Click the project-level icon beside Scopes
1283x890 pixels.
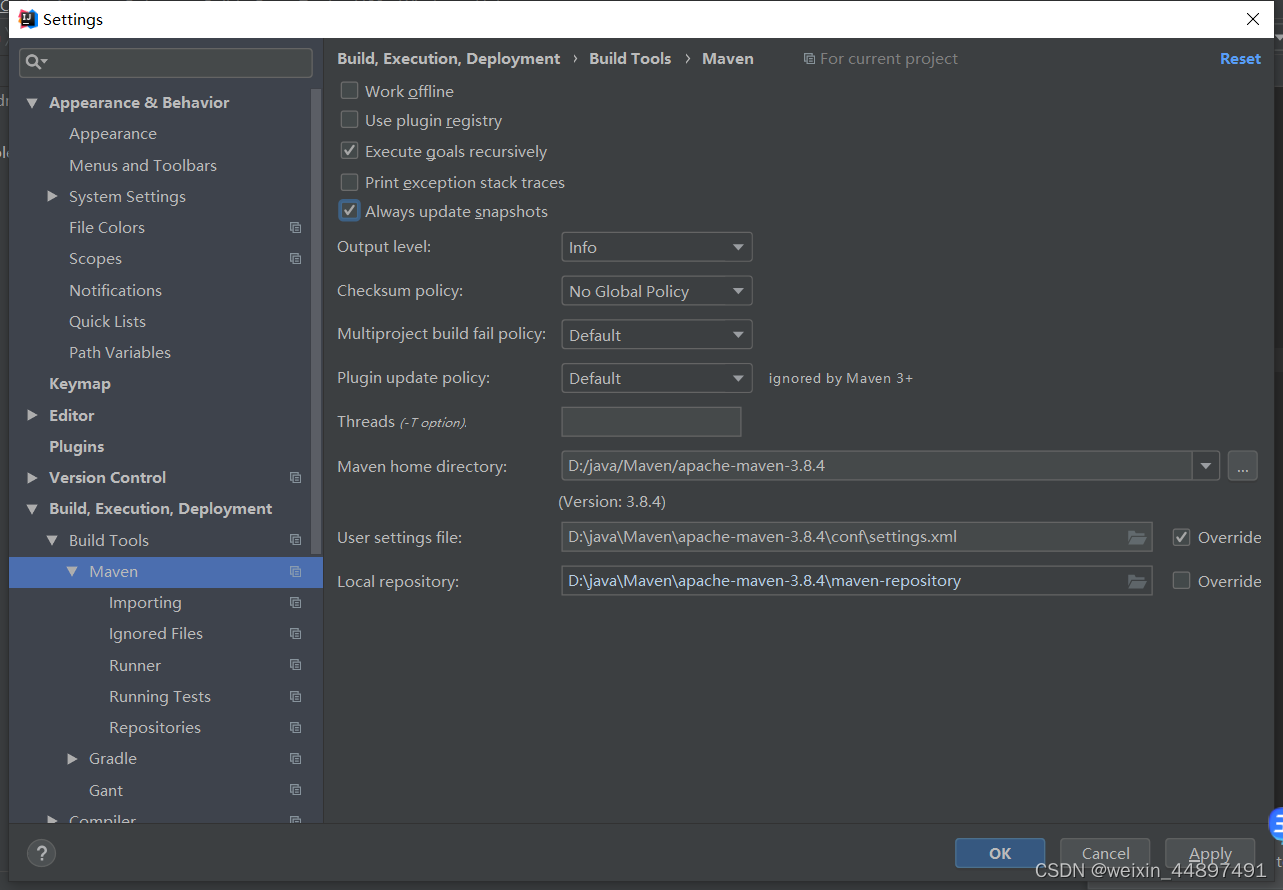295,259
